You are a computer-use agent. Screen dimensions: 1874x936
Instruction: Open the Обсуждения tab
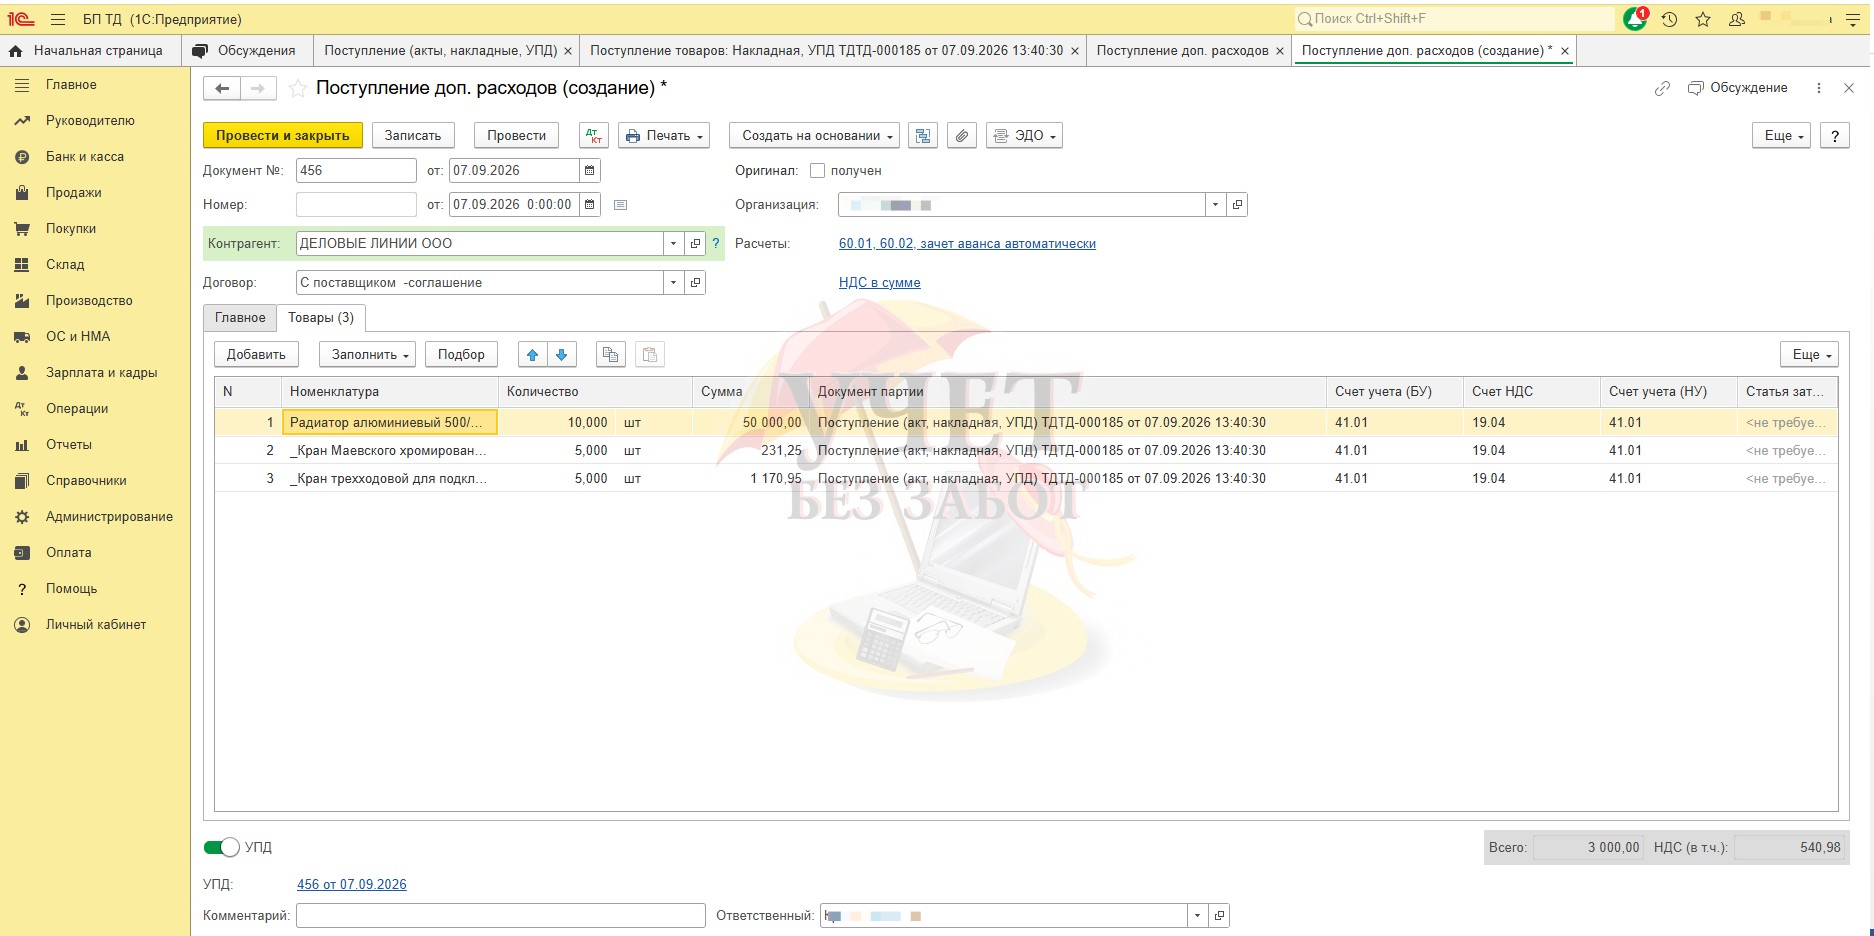(x=246, y=51)
